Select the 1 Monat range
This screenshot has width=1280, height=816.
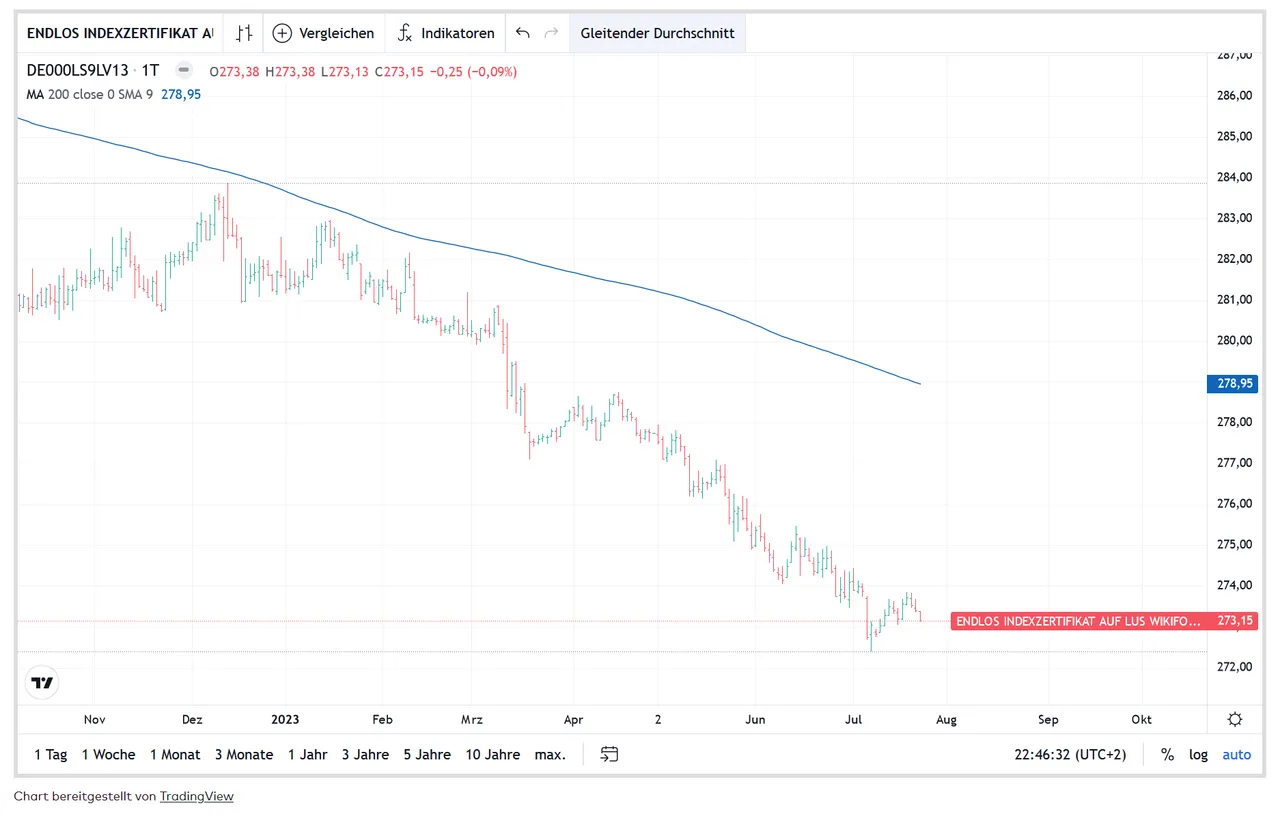pyautogui.click(x=175, y=755)
